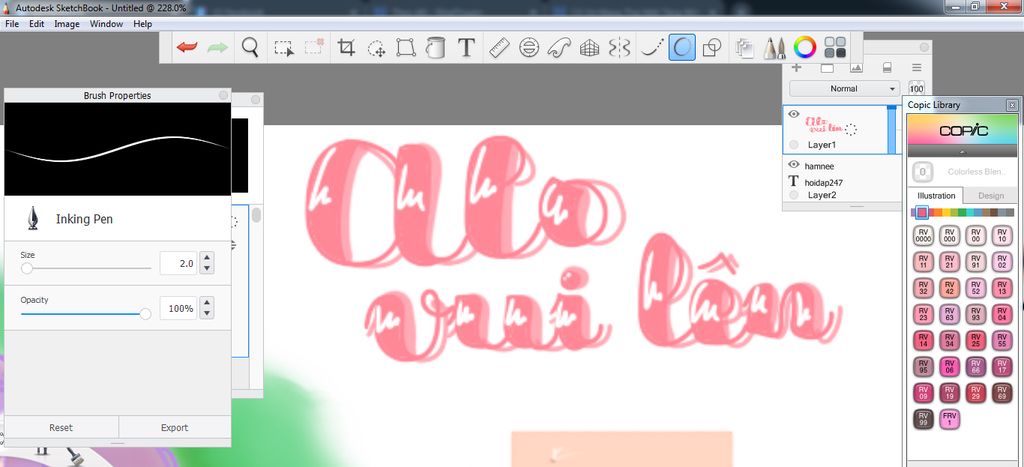The width and height of the screenshot is (1024, 467).
Task: Choose the Crop tool
Action: click(346, 48)
